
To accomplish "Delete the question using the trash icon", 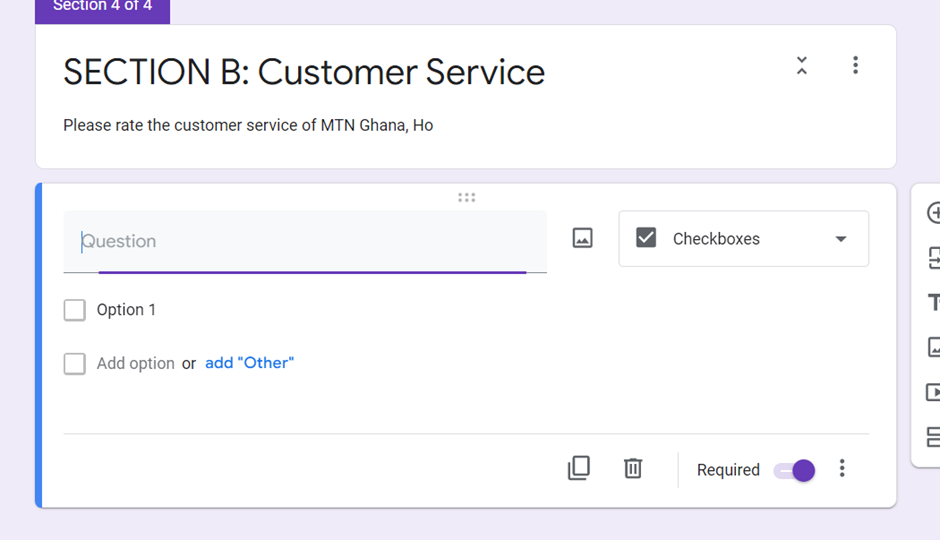I will tap(632, 468).
